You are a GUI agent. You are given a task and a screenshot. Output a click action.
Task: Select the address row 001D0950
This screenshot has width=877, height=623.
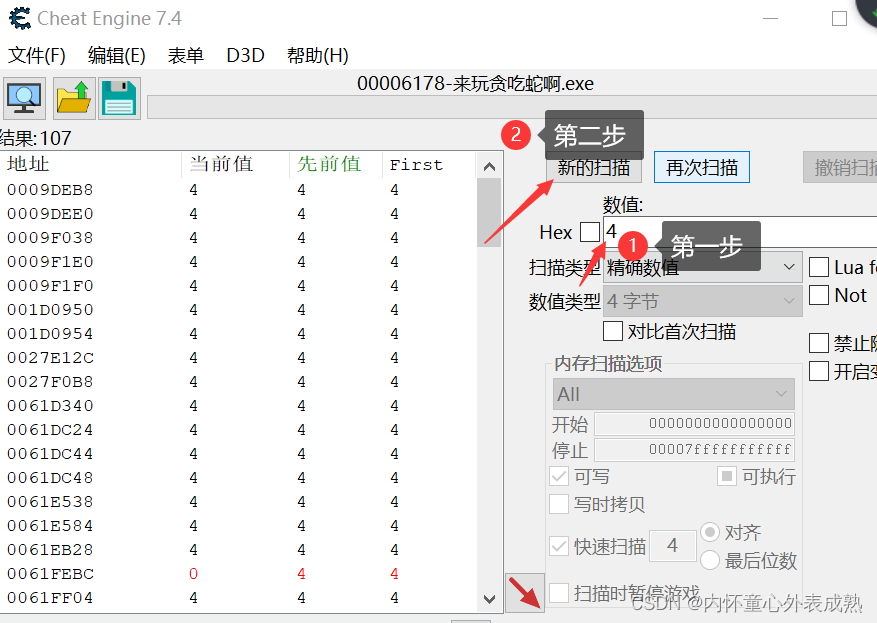(x=239, y=310)
